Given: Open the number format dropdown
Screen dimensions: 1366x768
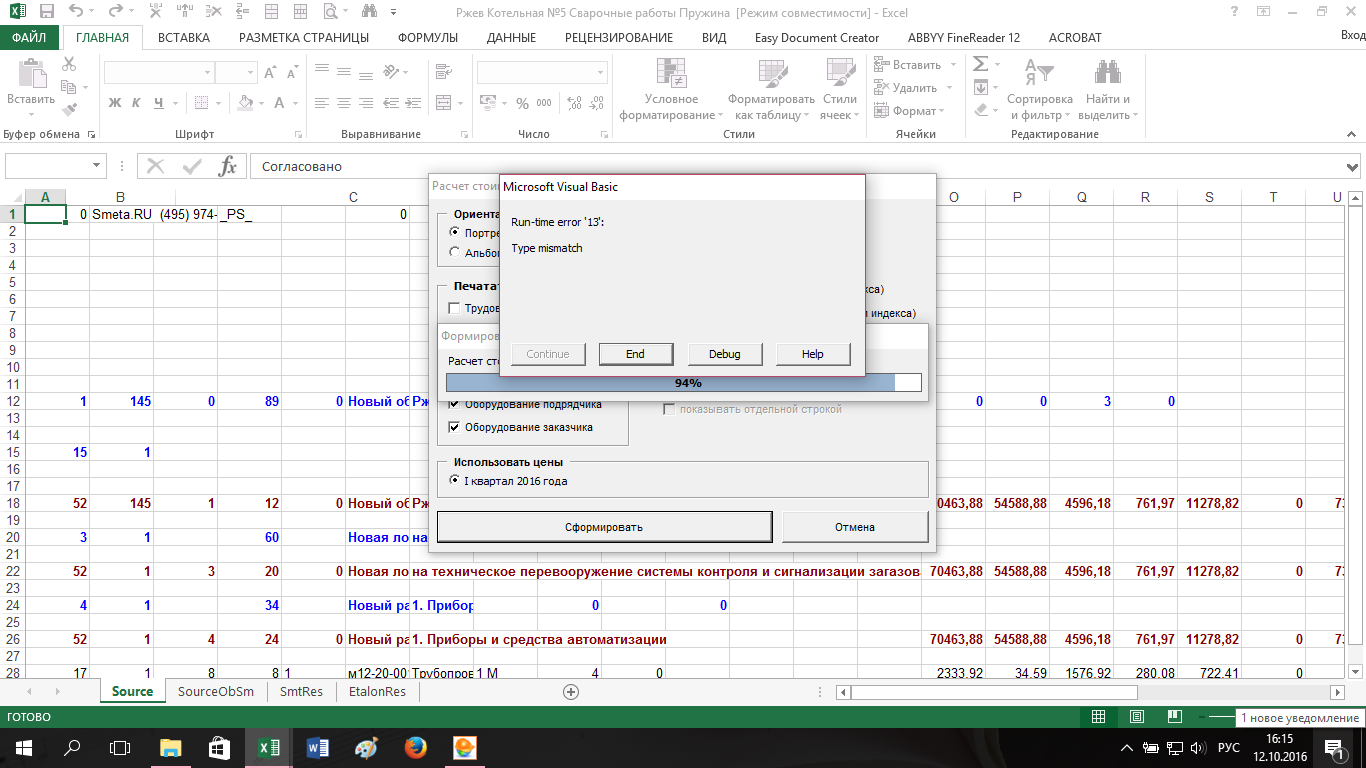Looking at the screenshot, I should click(x=599, y=72).
